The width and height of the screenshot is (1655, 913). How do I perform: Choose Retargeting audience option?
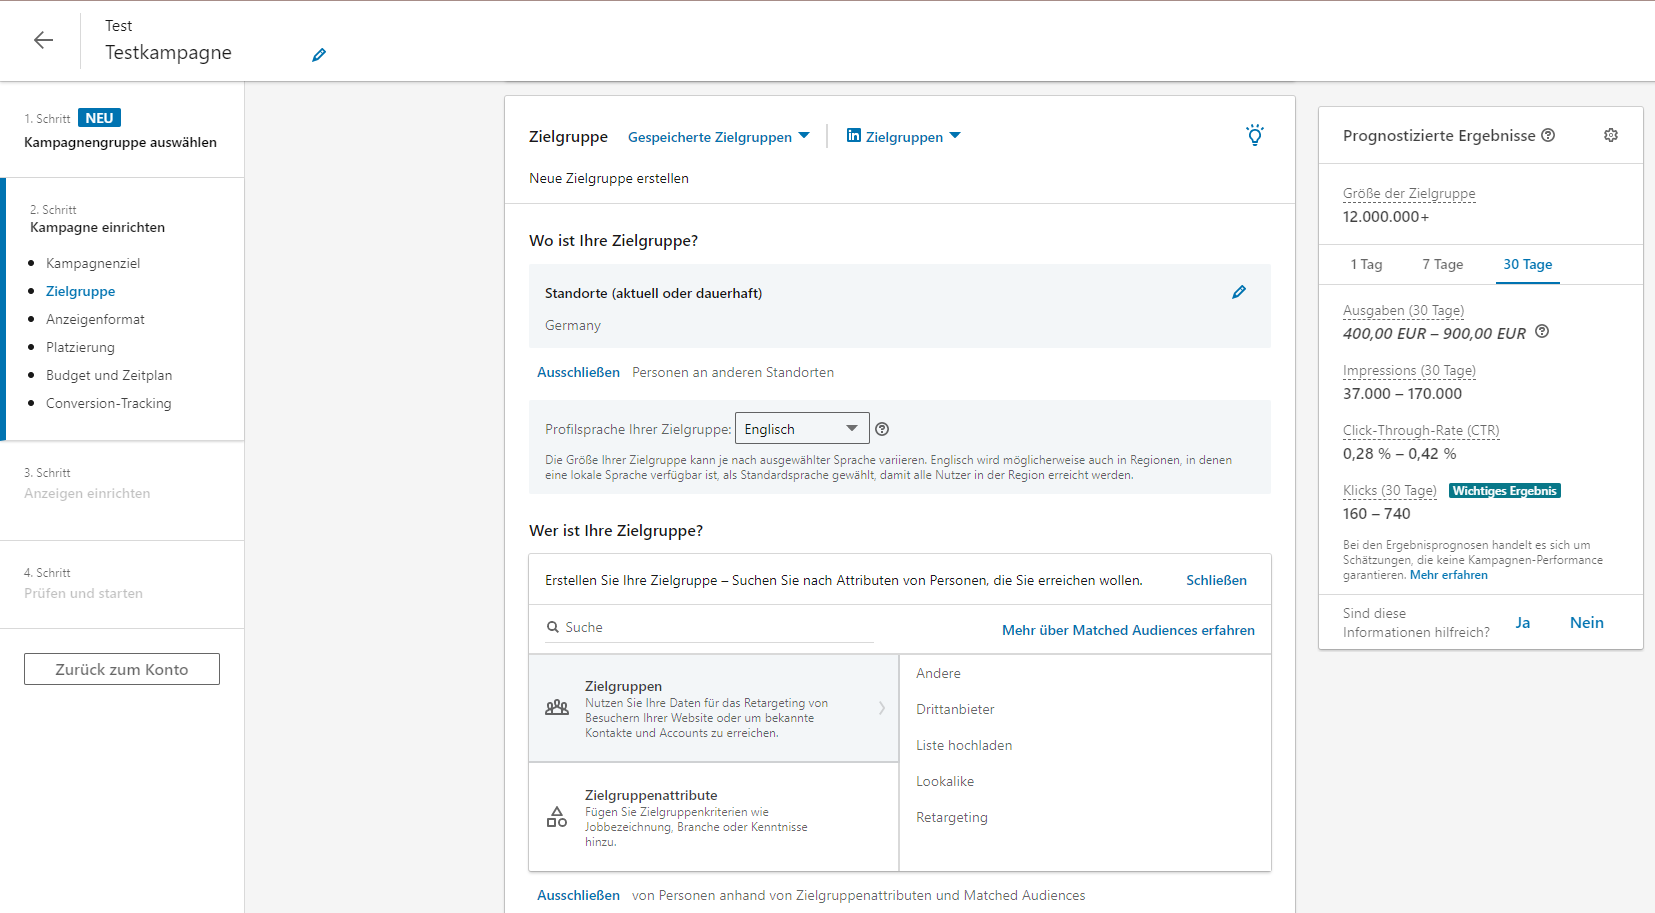tap(952, 817)
